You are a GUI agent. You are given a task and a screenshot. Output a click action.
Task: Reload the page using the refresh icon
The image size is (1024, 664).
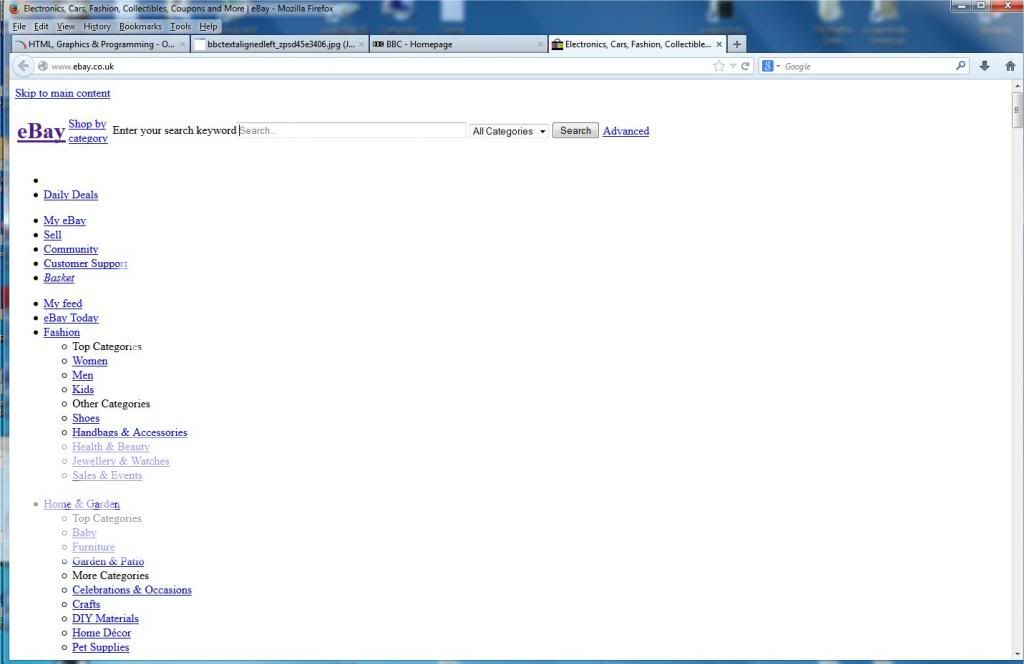click(746, 66)
